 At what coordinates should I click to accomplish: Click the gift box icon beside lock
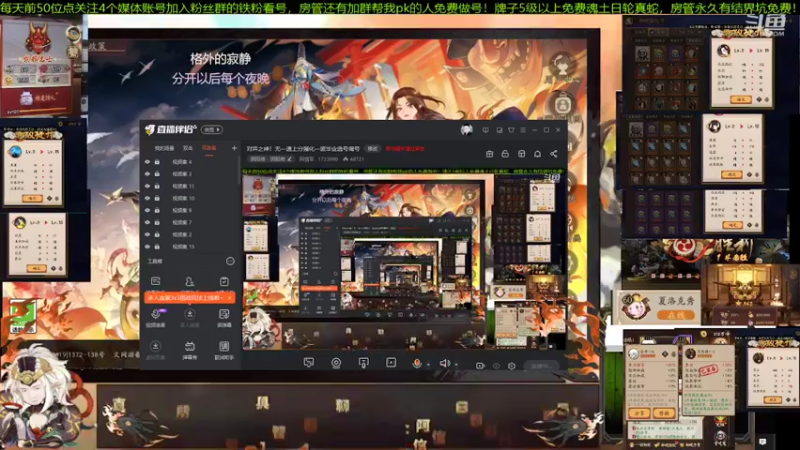click(489, 154)
